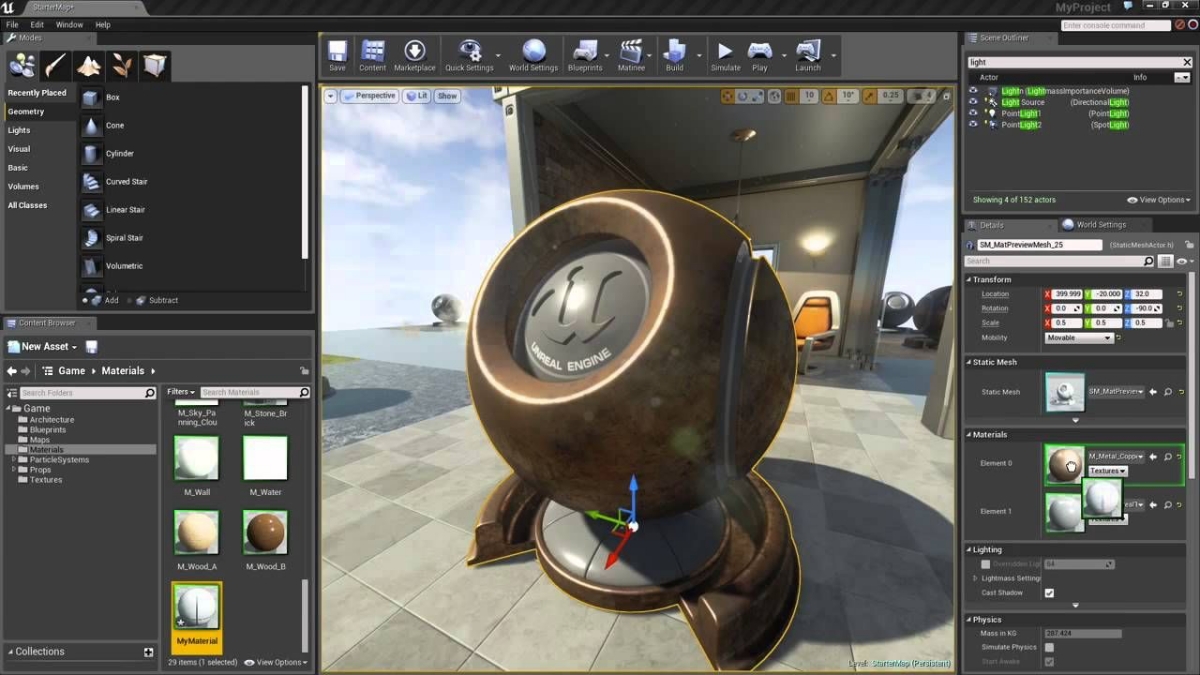
Task: Start Simulate mode icon
Action: pos(725,51)
